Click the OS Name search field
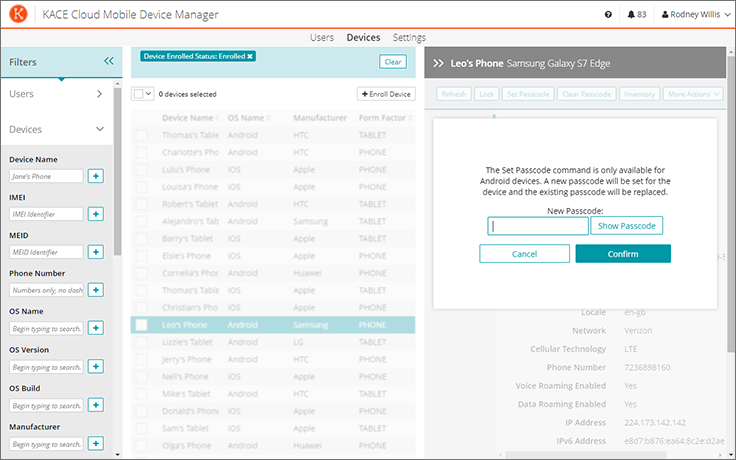Screen dimensions: 736x460 [x=46, y=328]
